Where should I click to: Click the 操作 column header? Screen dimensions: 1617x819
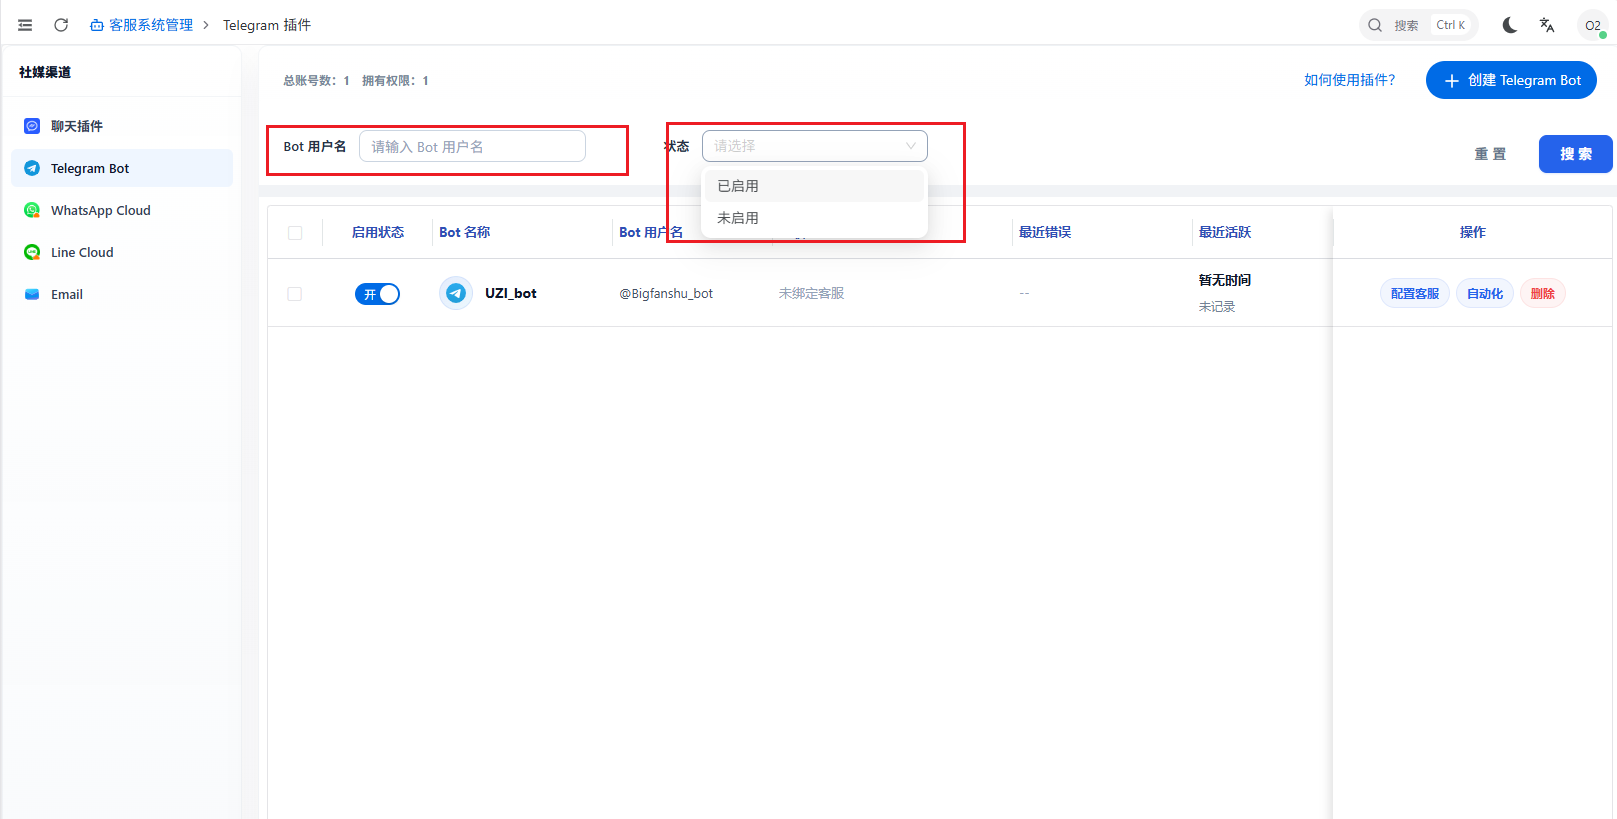tap(1473, 232)
